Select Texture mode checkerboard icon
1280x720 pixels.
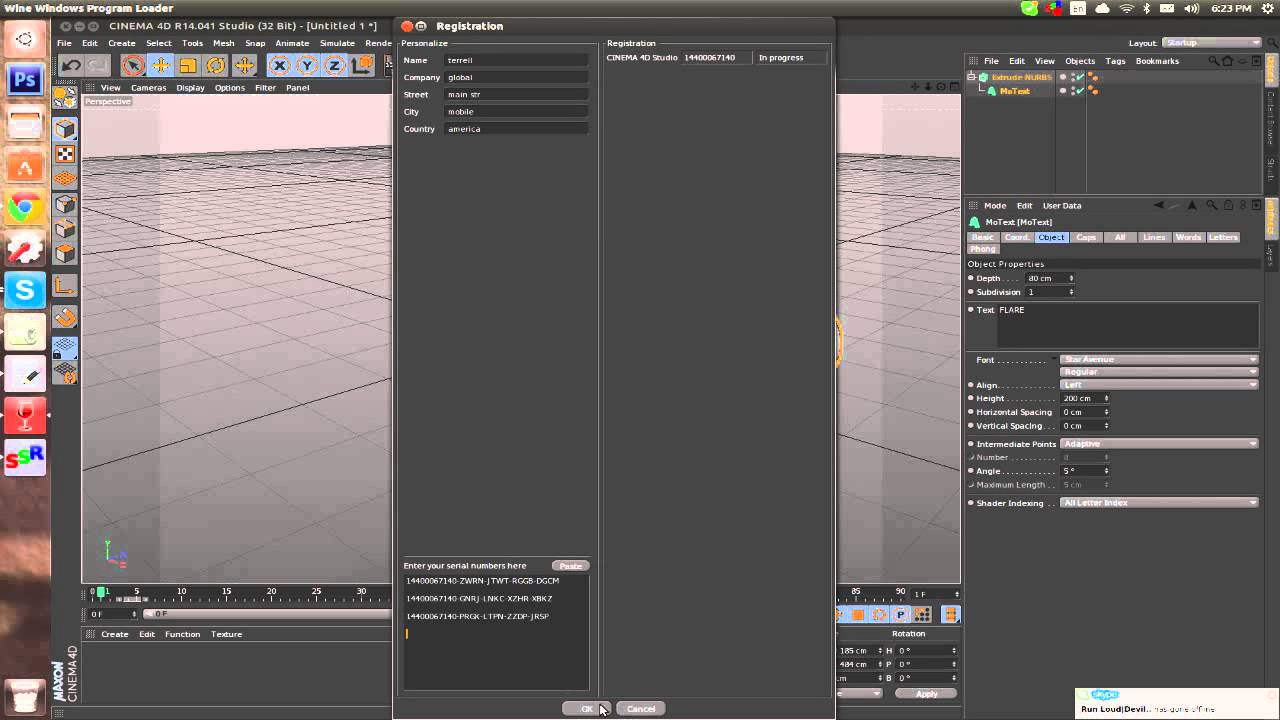coord(65,154)
